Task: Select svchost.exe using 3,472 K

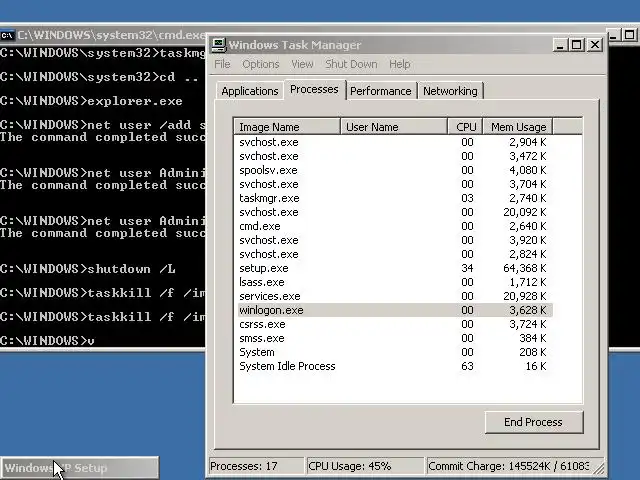Action: pyautogui.click(x=395, y=156)
